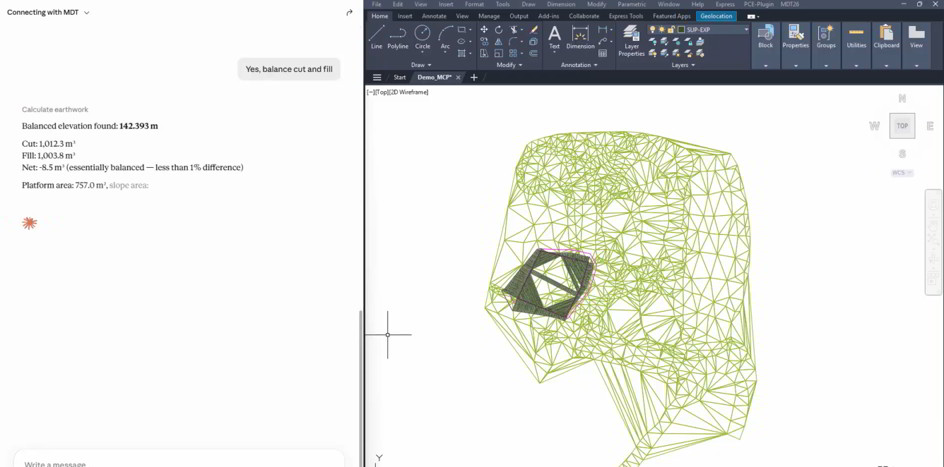Activate the Trim tool in Modify panel
944x467 pixels.
(514, 29)
